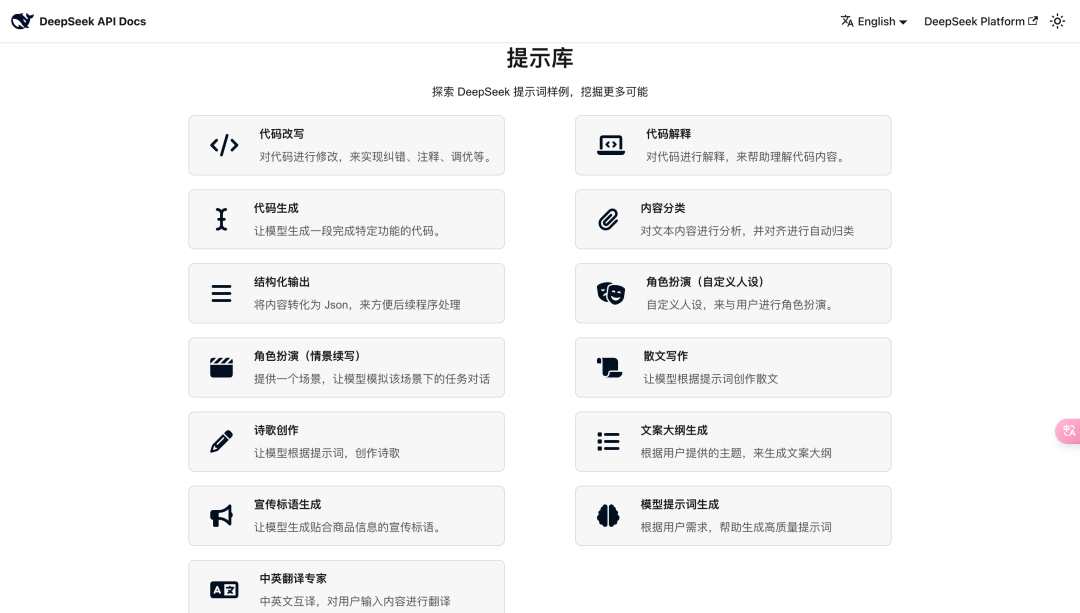The width and height of the screenshot is (1080, 613).
Task: Click the text cursor icon on 代码生成 card
Action: (221, 219)
